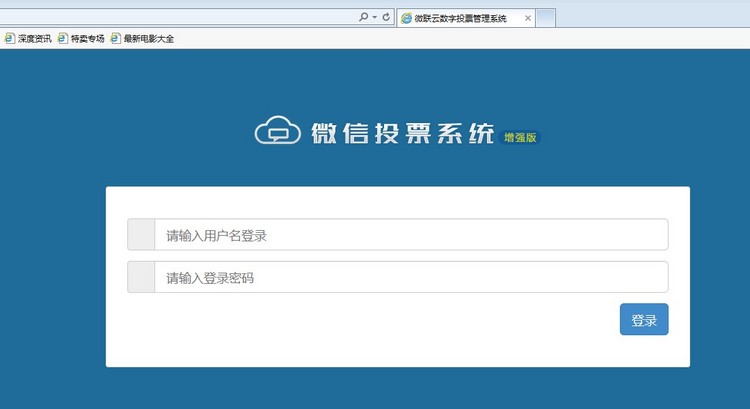Open the 深度资讯 favorites link
The width and height of the screenshot is (750, 409).
click(x=28, y=39)
